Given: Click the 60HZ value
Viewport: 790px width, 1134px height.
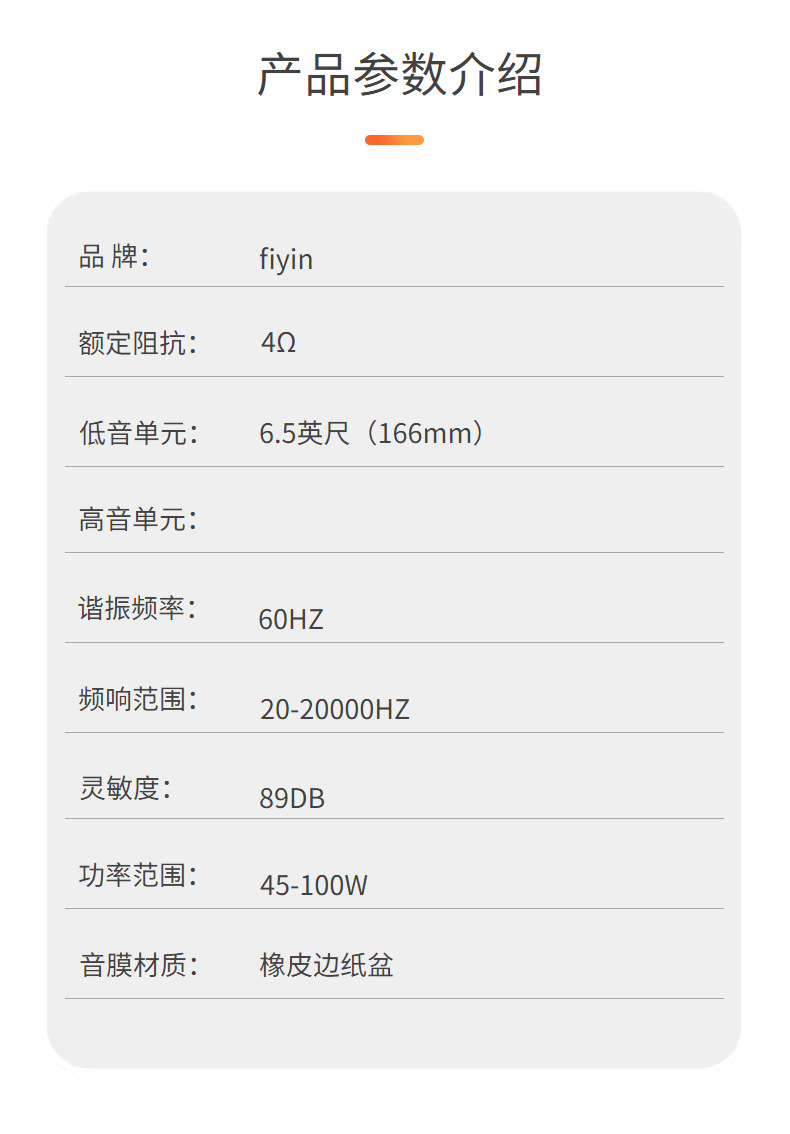Looking at the screenshot, I should pos(291,620).
